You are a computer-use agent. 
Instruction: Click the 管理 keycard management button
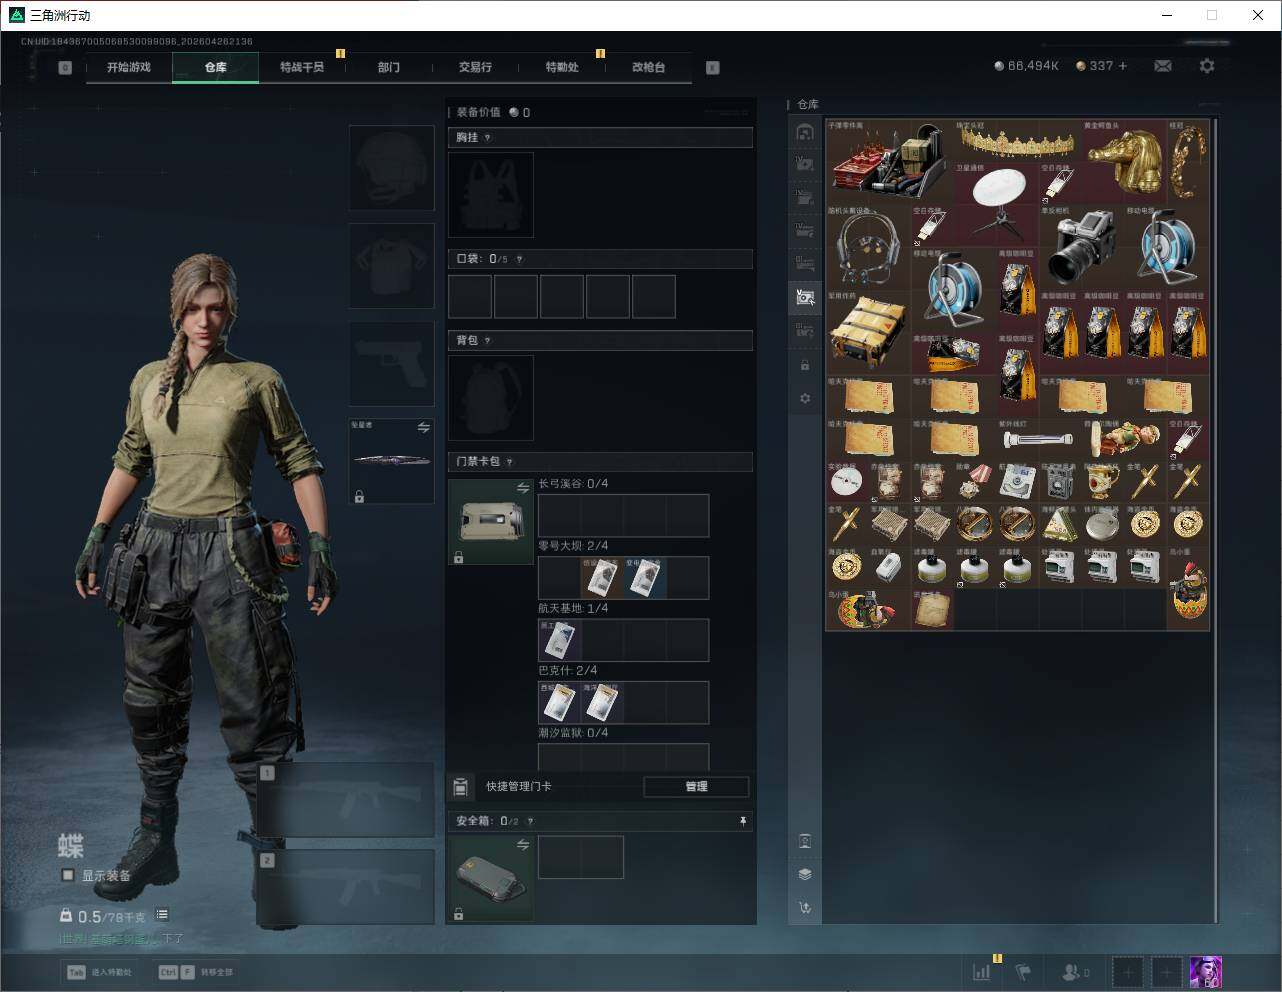[696, 787]
